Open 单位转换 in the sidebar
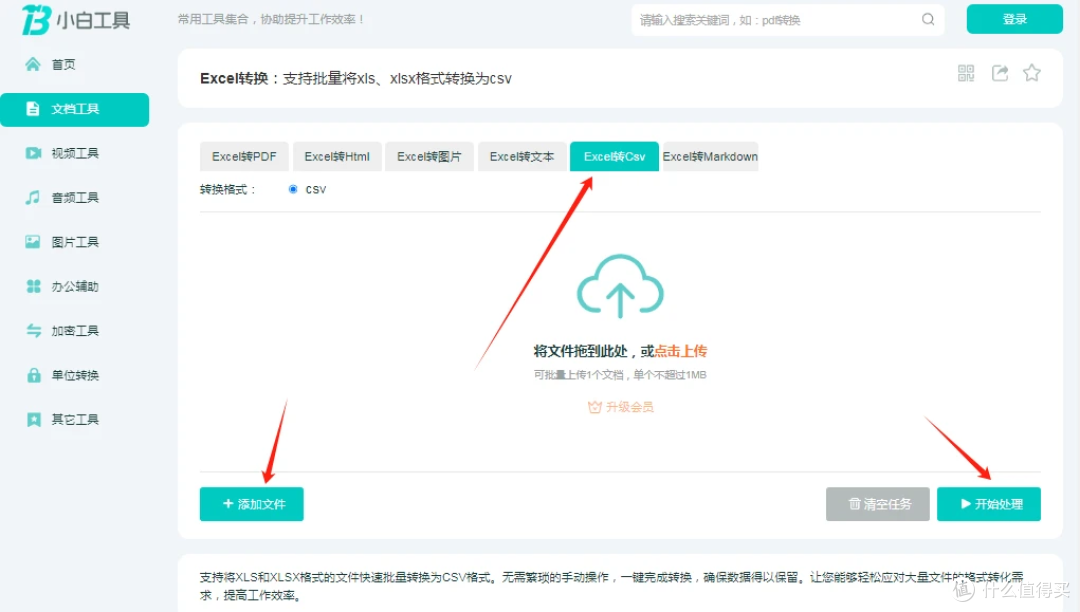The width and height of the screenshot is (1080, 612). tap(62, 376)
